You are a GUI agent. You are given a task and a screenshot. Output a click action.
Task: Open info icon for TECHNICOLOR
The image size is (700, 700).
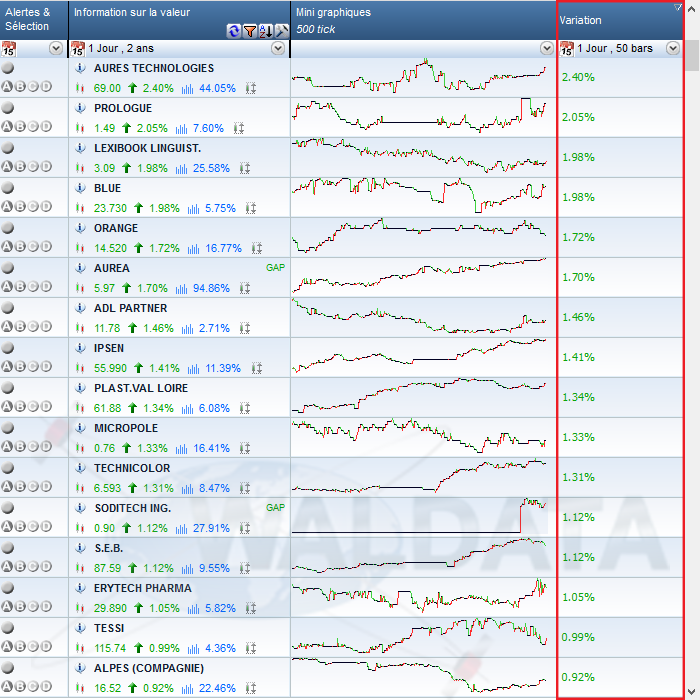pos(80,468)
